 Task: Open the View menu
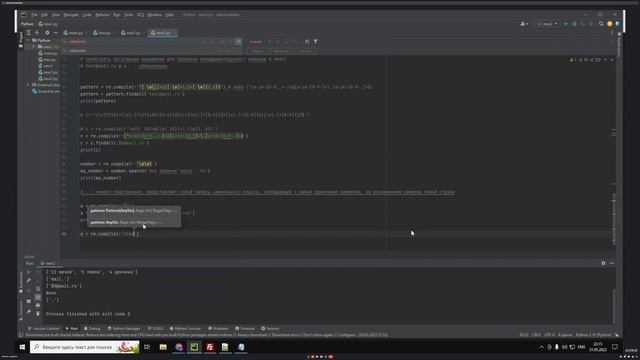click(56, 15)
